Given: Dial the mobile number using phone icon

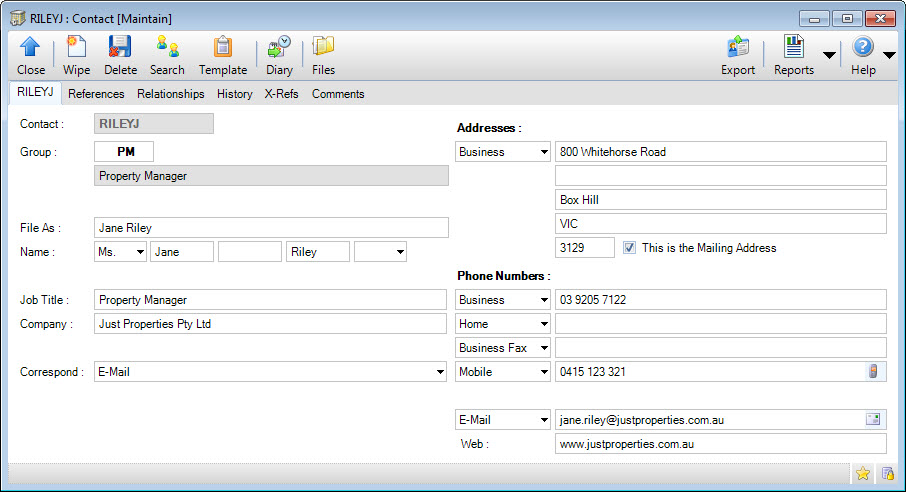Looking at the screenshot, I should click(873, 371).
